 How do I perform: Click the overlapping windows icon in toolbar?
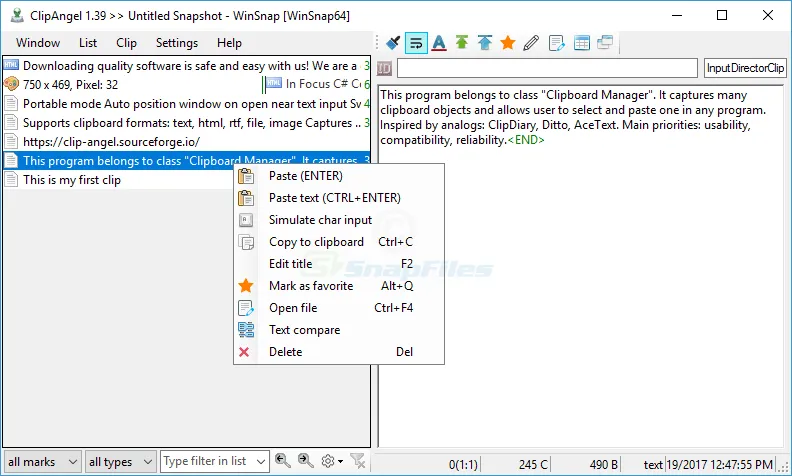[x=607, y=43]
